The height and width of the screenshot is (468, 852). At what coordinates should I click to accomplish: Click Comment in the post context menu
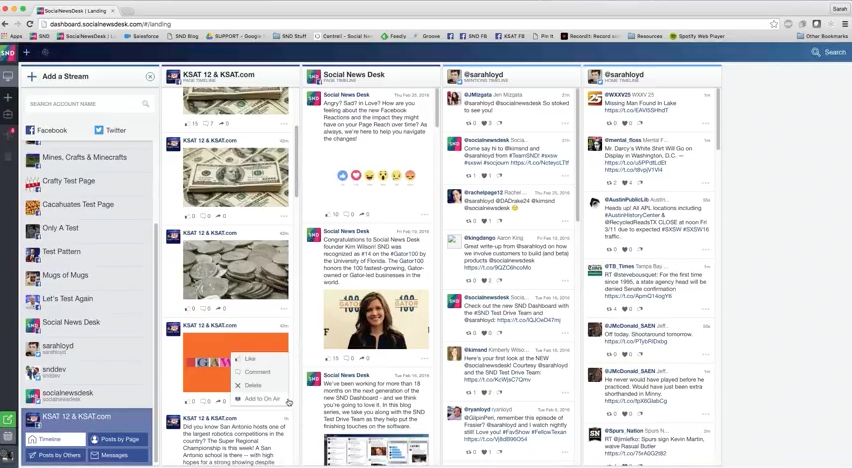click(259, 372)
